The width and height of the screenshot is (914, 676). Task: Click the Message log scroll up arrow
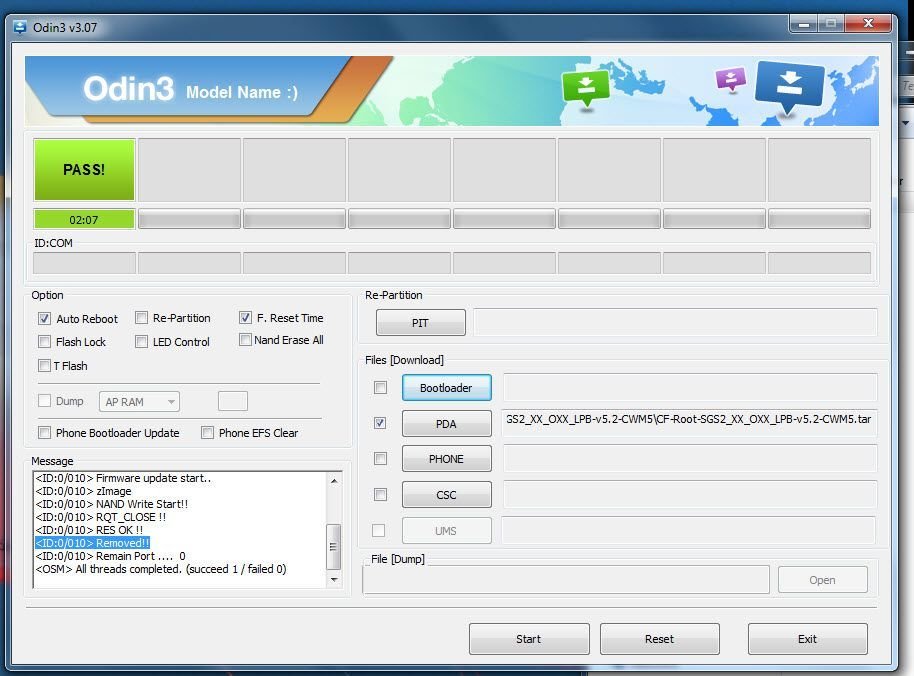pyautogui.click(x=334, y=481)
